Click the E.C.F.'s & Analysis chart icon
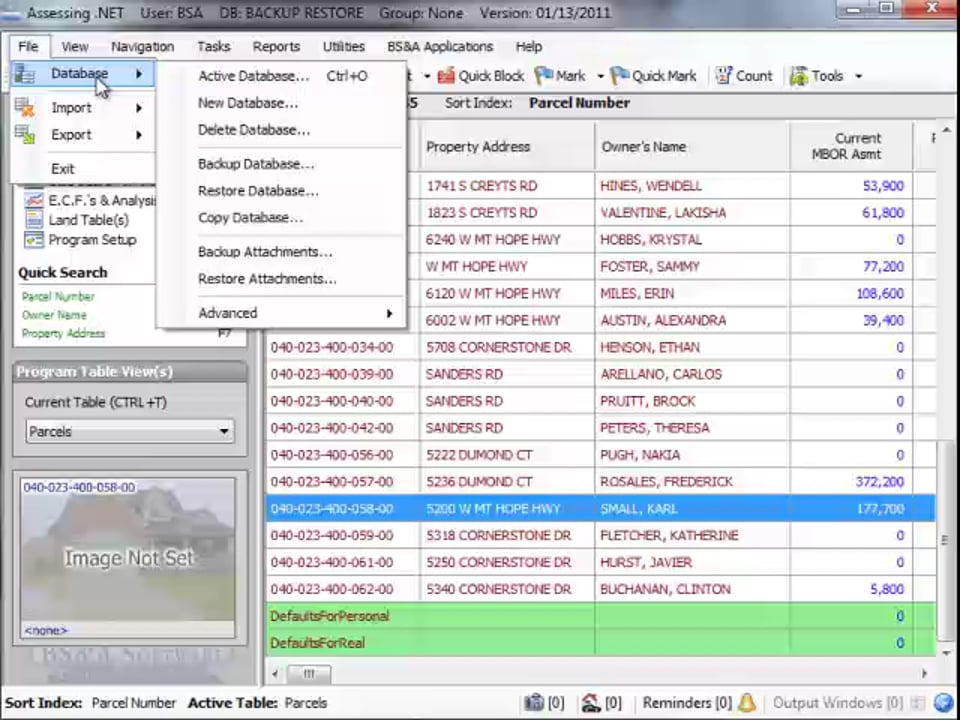The width and height of the screenshot is (960, 720). click(x=33, y=201)
